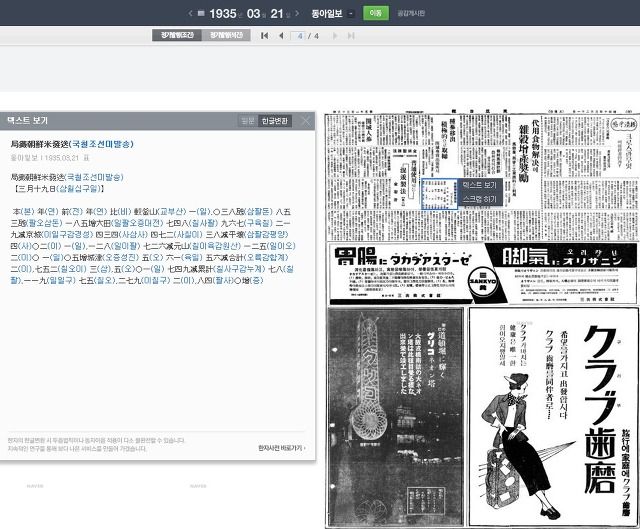Go to the previous page icon
The width and height of the screenshot is (640, 529).
pyautogui.click(x=281, y=36)
